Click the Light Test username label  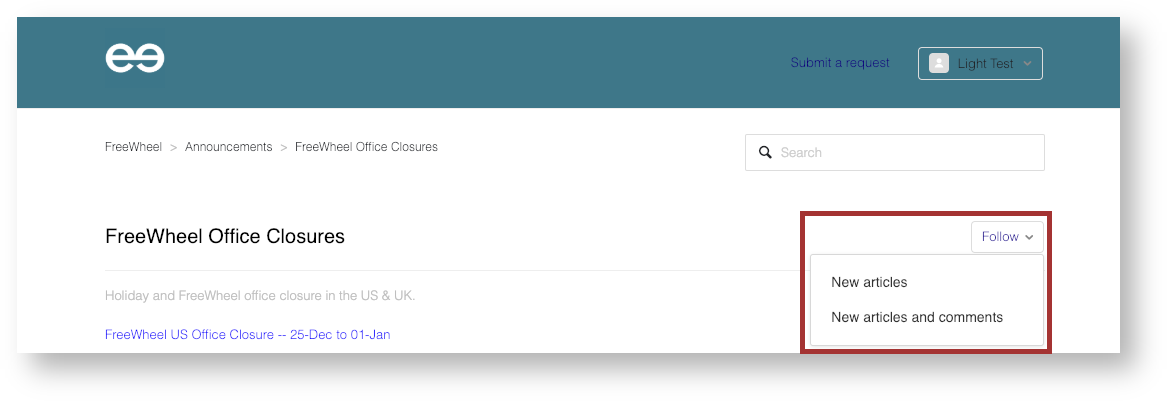tap(985, 64)
